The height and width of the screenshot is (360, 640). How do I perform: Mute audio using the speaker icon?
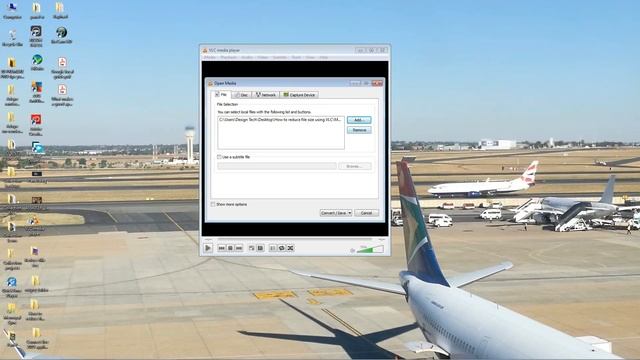tap(353, 250)
